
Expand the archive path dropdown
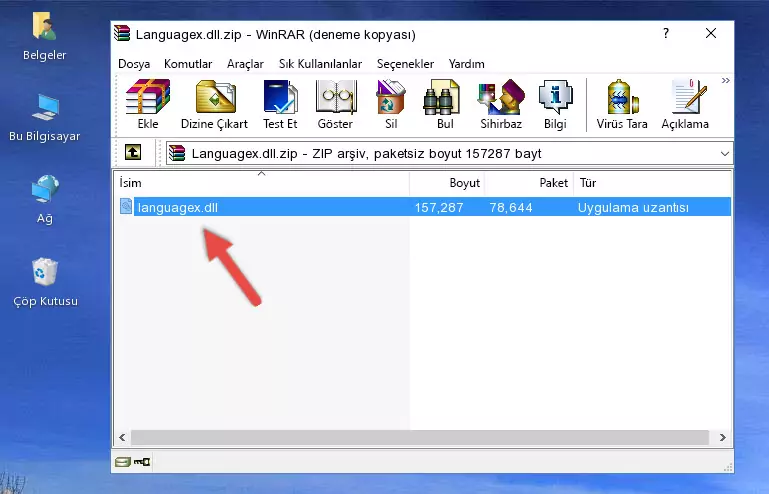724,154
